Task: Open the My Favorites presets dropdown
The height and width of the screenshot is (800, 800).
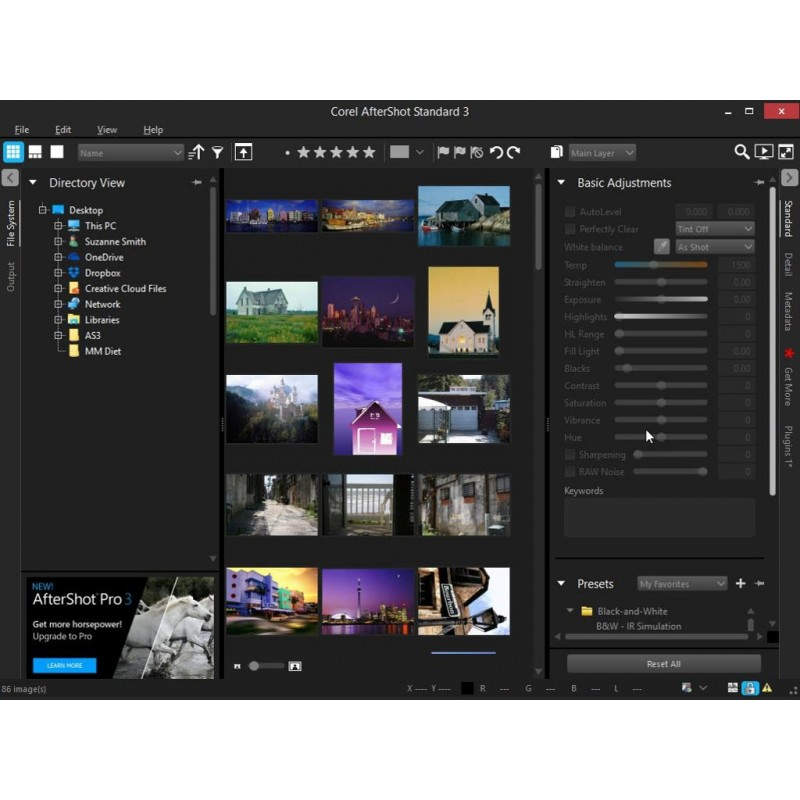Action: tap(682, 583)
